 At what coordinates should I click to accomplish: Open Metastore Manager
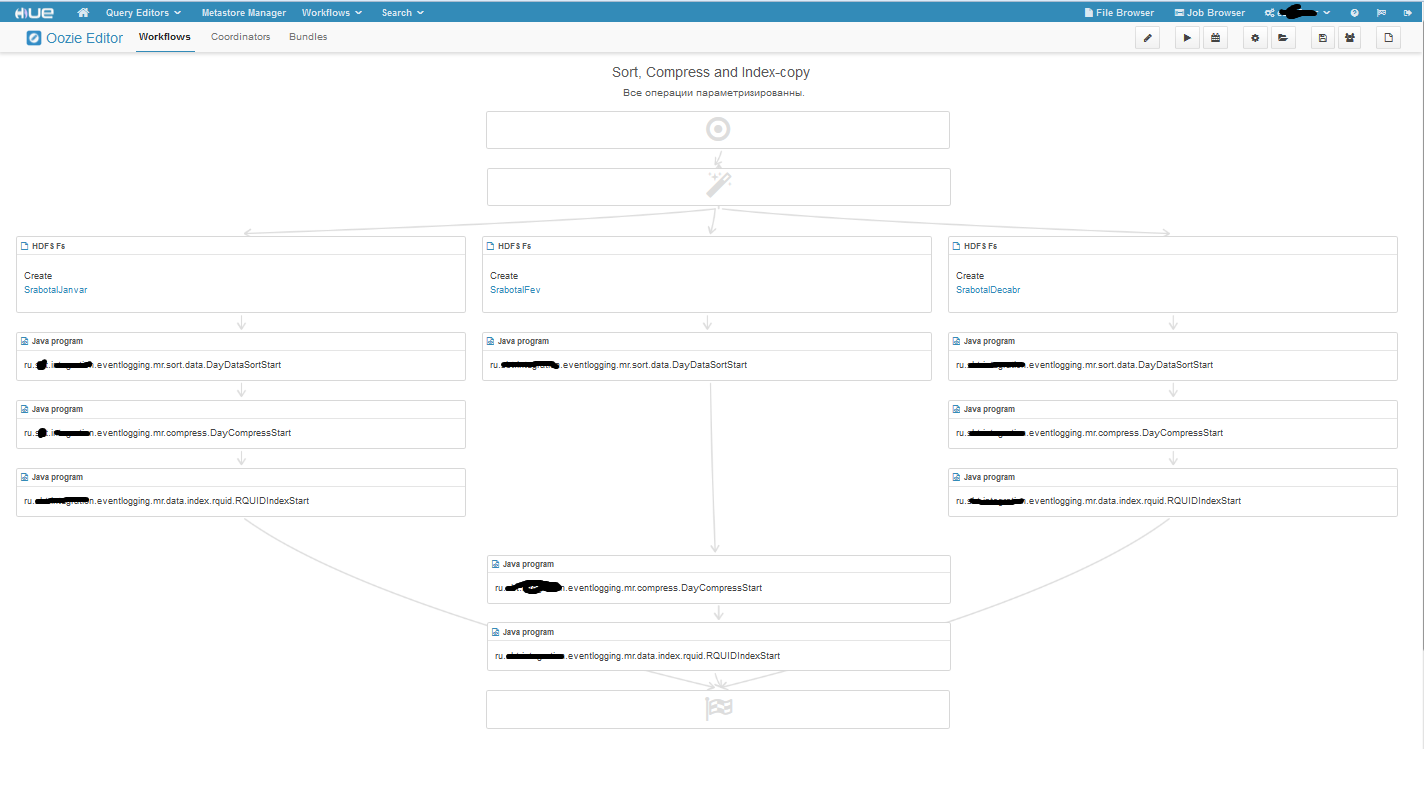(x=244, y=13)
